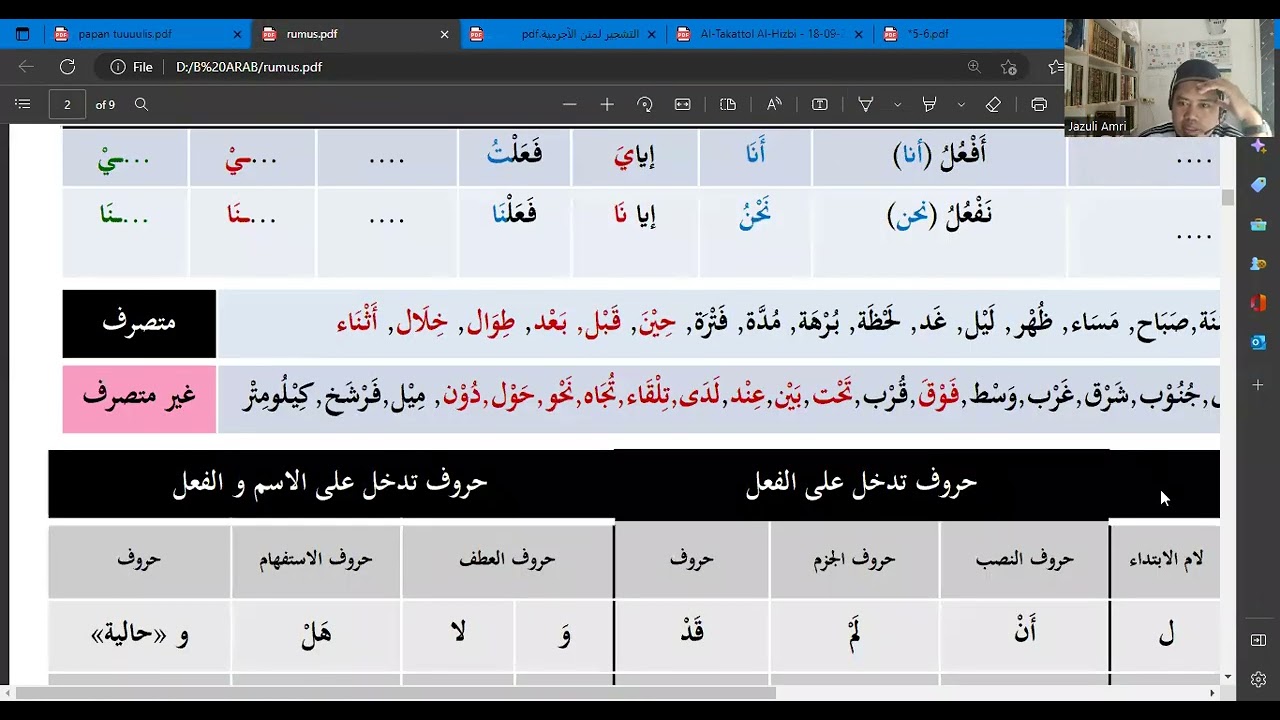This screenshot has width=1280, height=720.
Task: Click the page number input field
Action: pyautogui.click(x=67, y=104)
